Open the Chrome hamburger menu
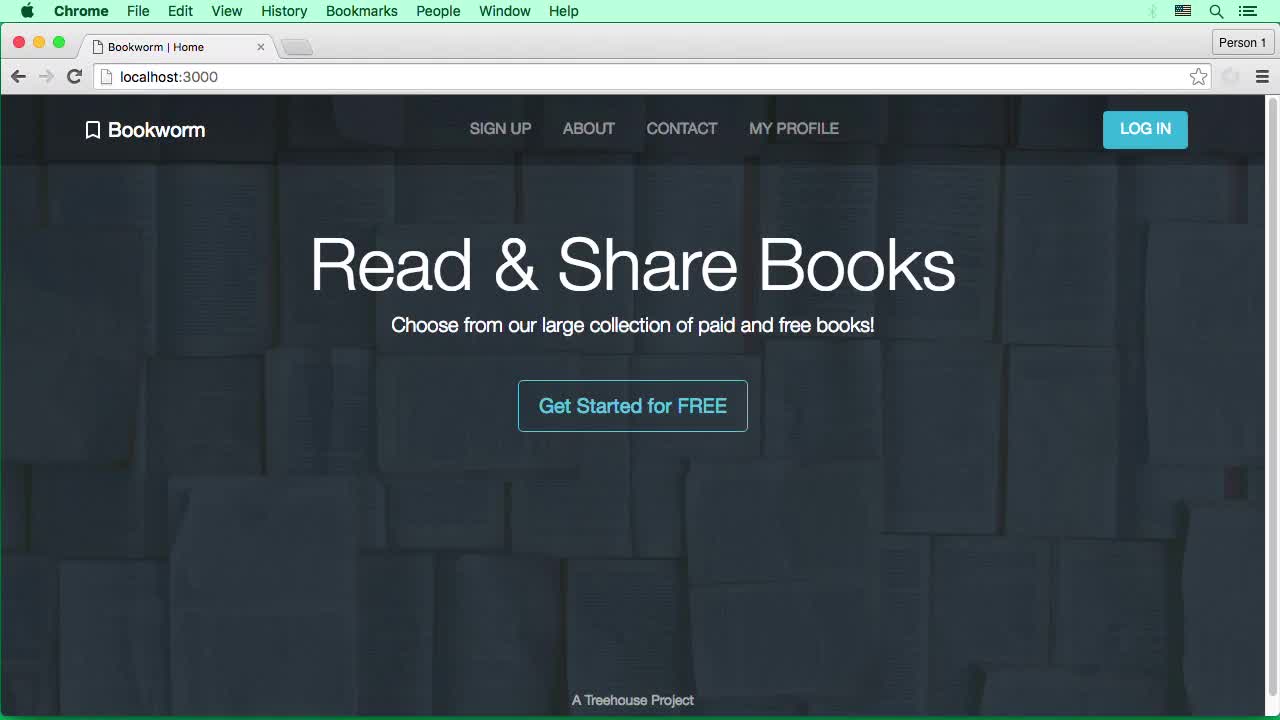Viewport: 1280px width, 720px height. click(x=1262, y=77)
